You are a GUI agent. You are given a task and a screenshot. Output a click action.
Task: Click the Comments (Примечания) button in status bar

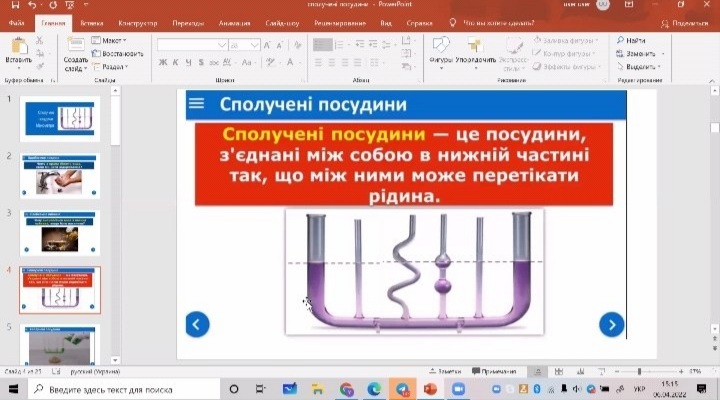[x=494, y=371]
